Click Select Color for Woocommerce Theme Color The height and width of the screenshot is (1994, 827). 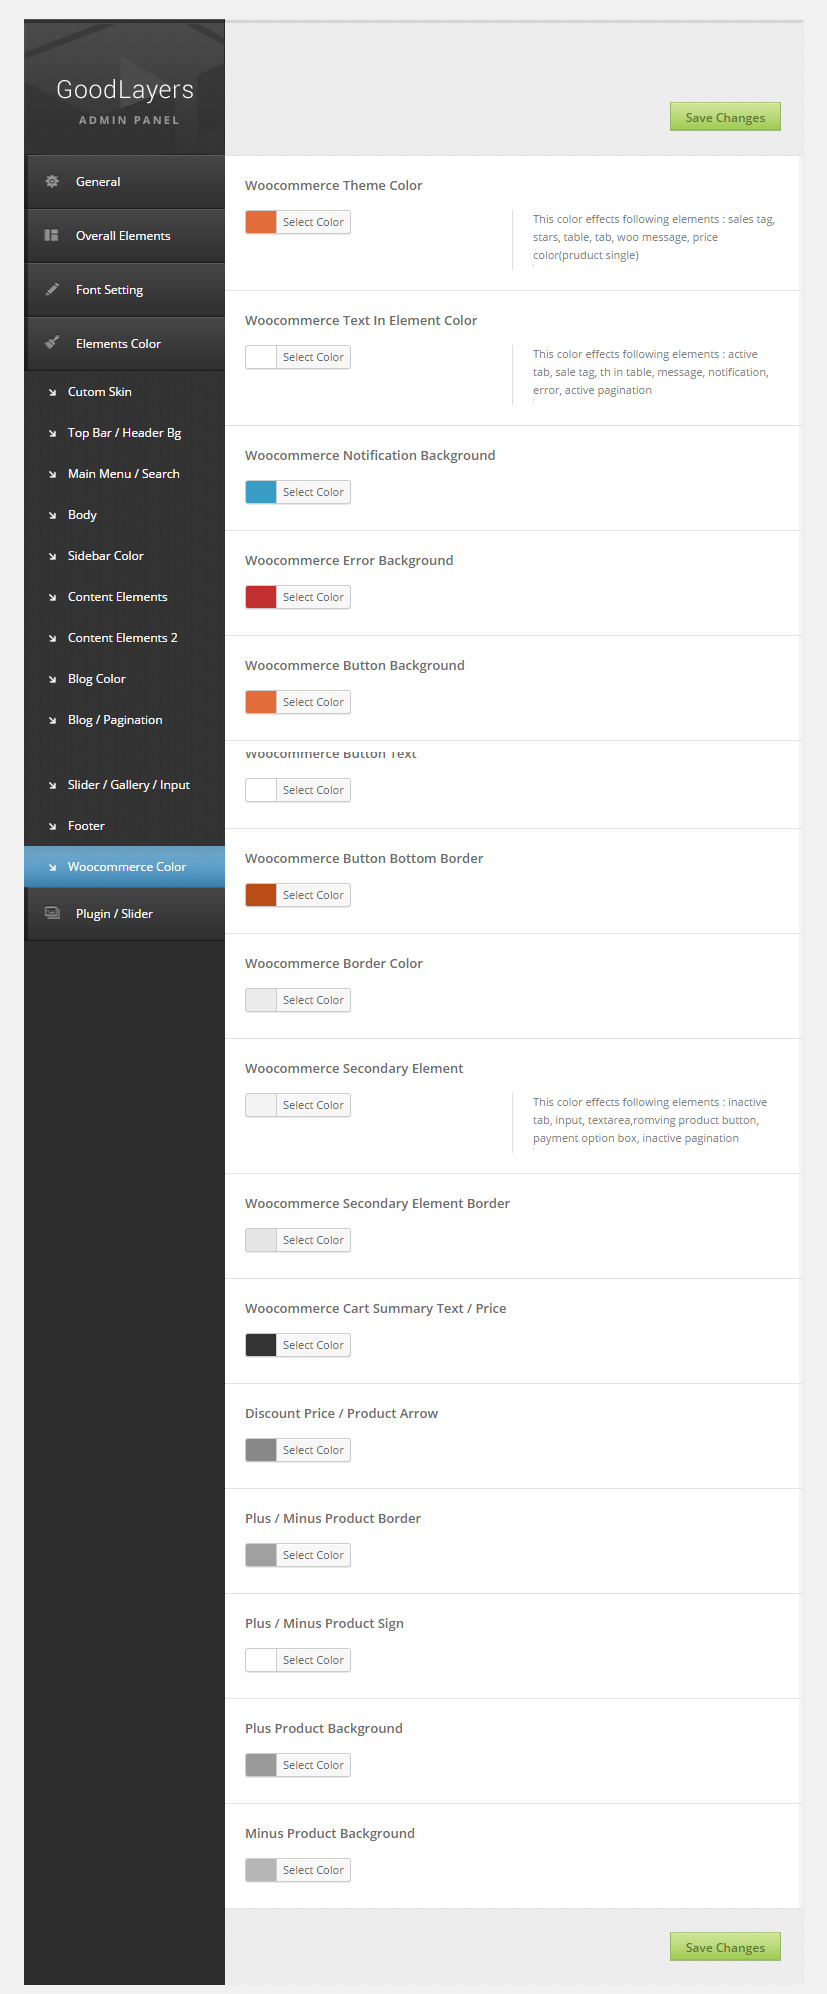pyautogui.click(x=313, y=222)
